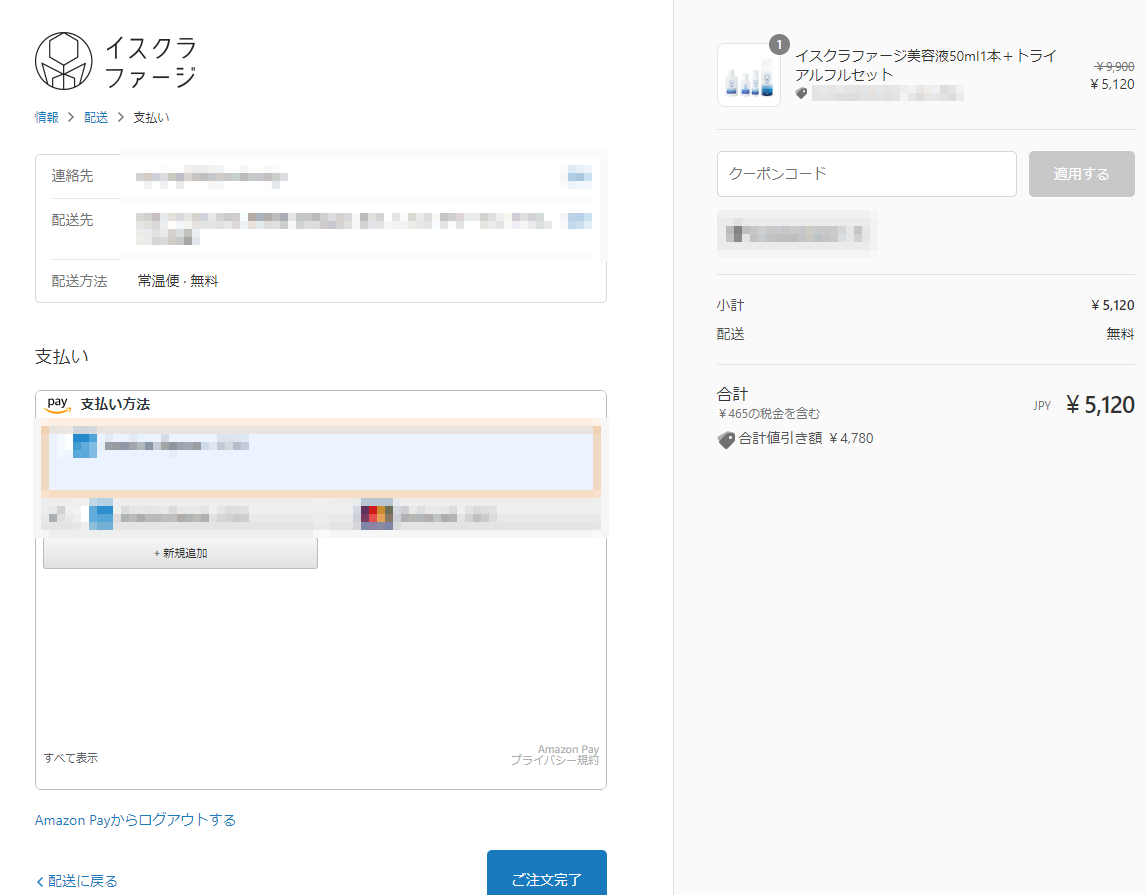Click the quantity badge showing 1
The height and width of the screenshot is (895, 1147).
pyautogui.click(x=779, y=45)
